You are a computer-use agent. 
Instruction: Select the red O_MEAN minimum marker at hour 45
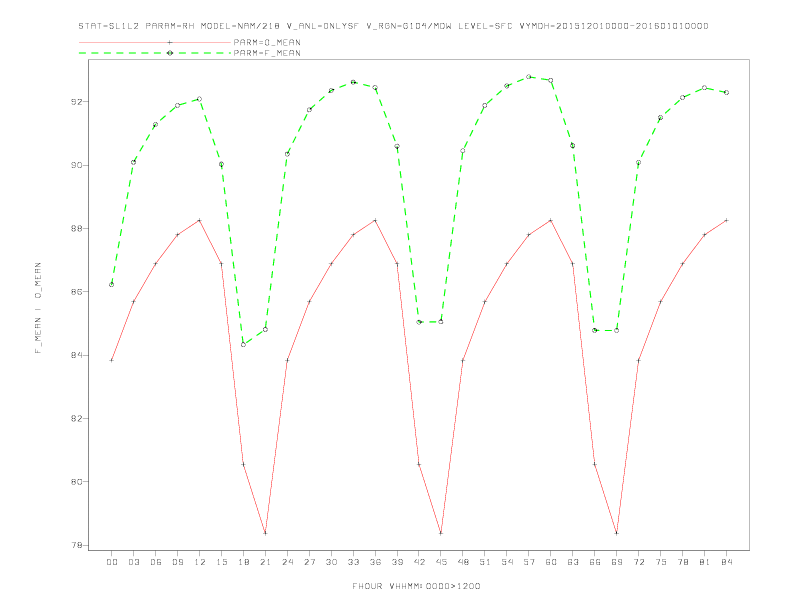click(441, 533)
